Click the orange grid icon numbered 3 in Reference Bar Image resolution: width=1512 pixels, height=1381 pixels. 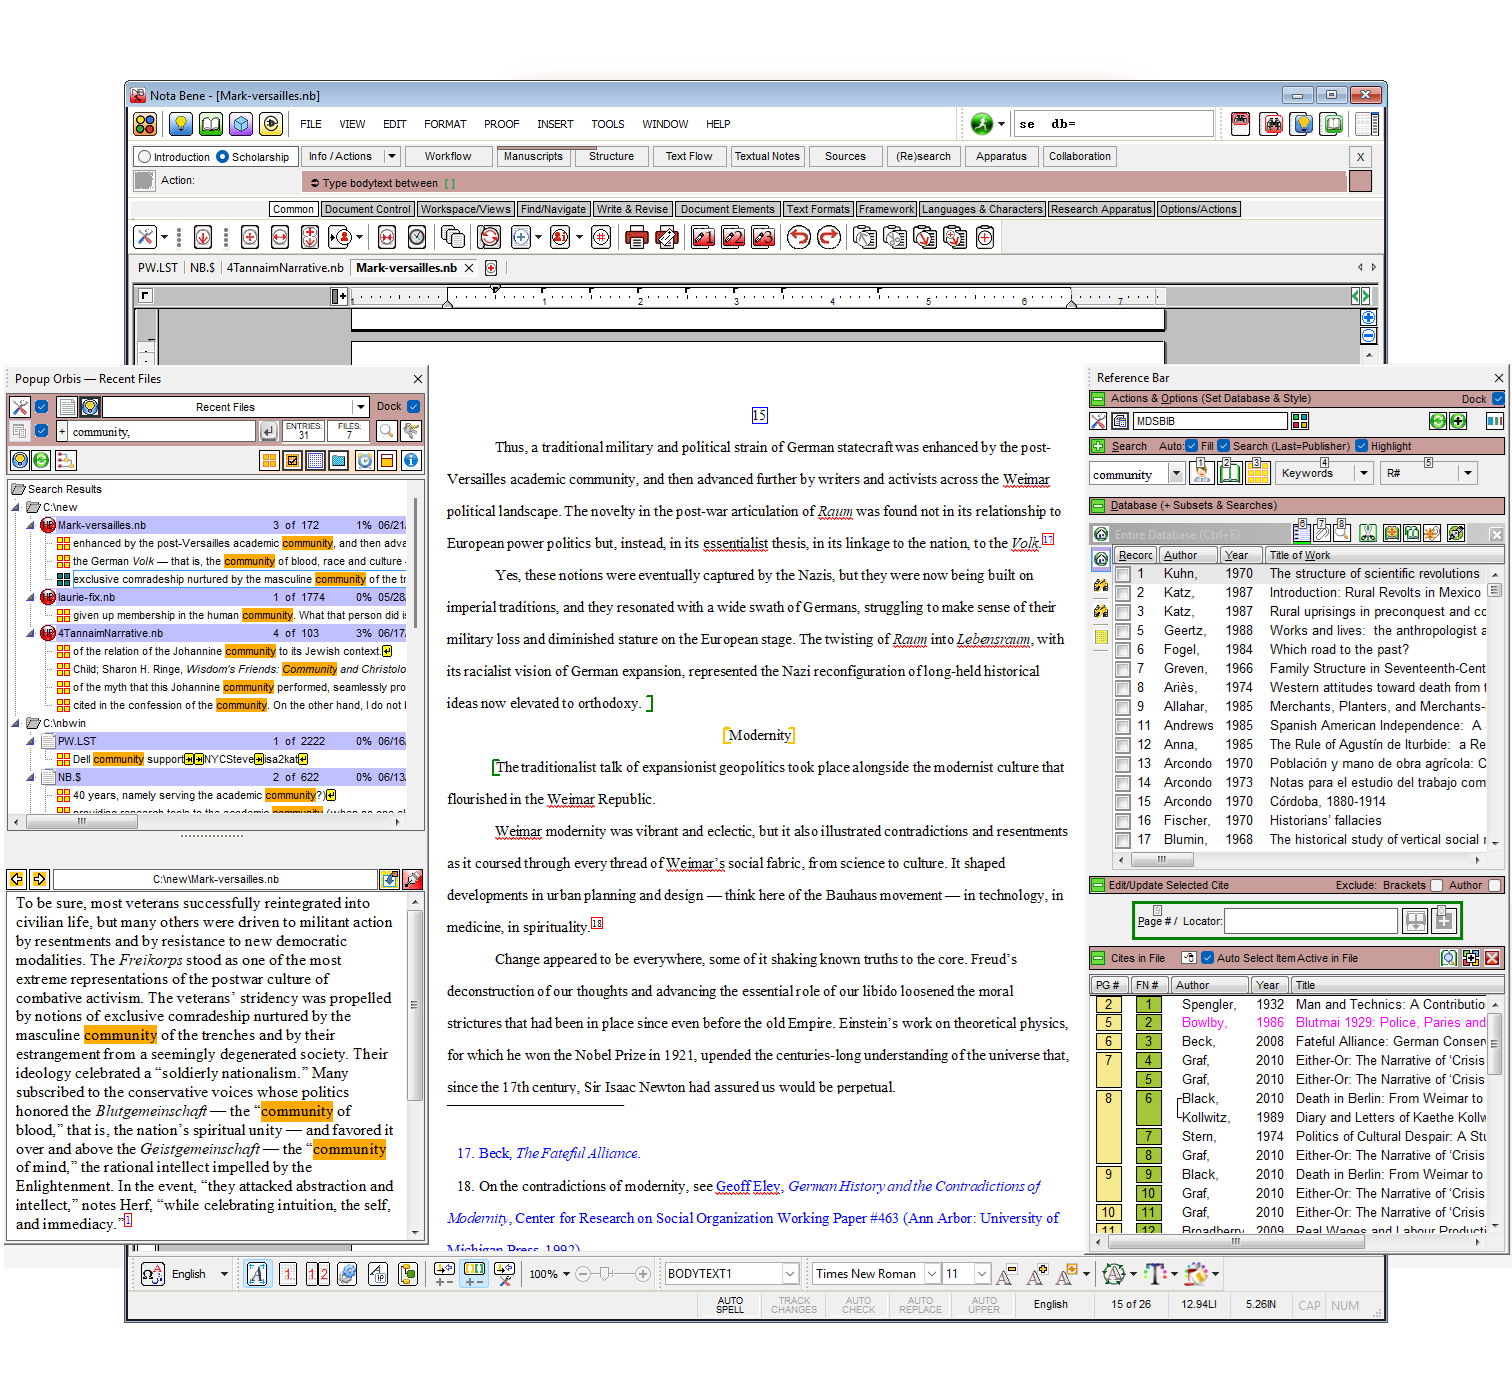[x=1258, y=472]
